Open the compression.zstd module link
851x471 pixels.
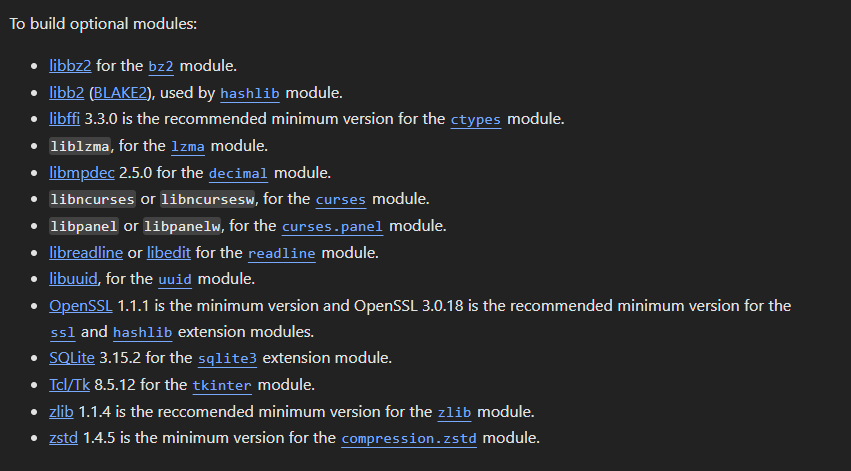(409, 438)
